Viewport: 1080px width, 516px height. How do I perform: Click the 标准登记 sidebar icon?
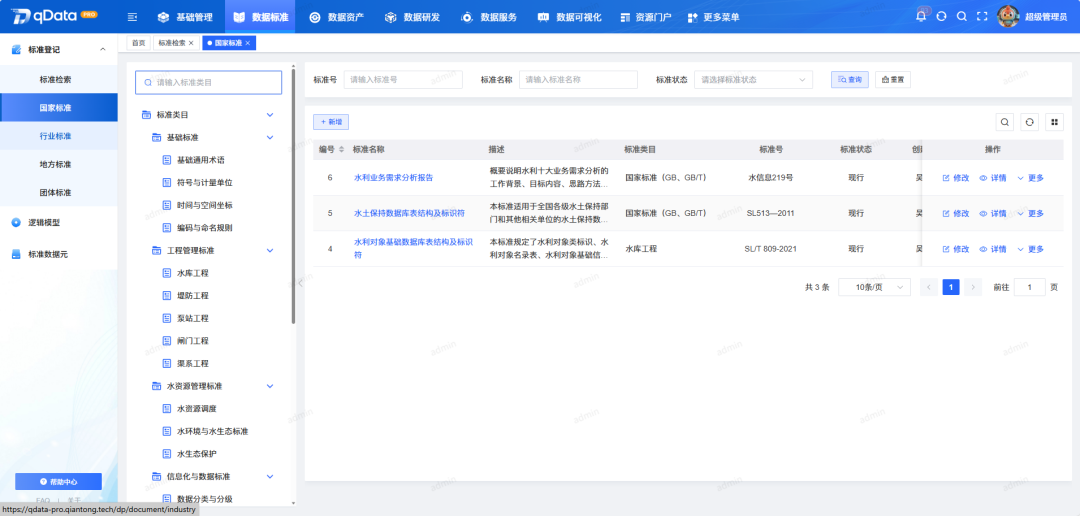point(16,50)
